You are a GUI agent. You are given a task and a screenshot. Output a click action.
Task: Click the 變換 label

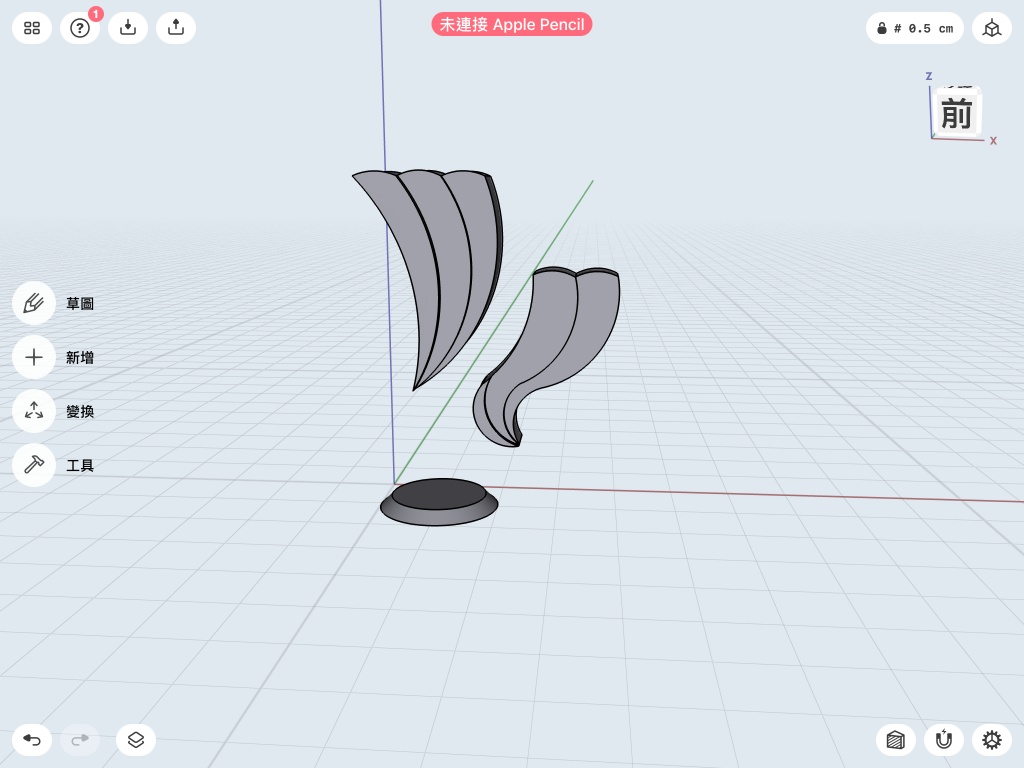80,411
